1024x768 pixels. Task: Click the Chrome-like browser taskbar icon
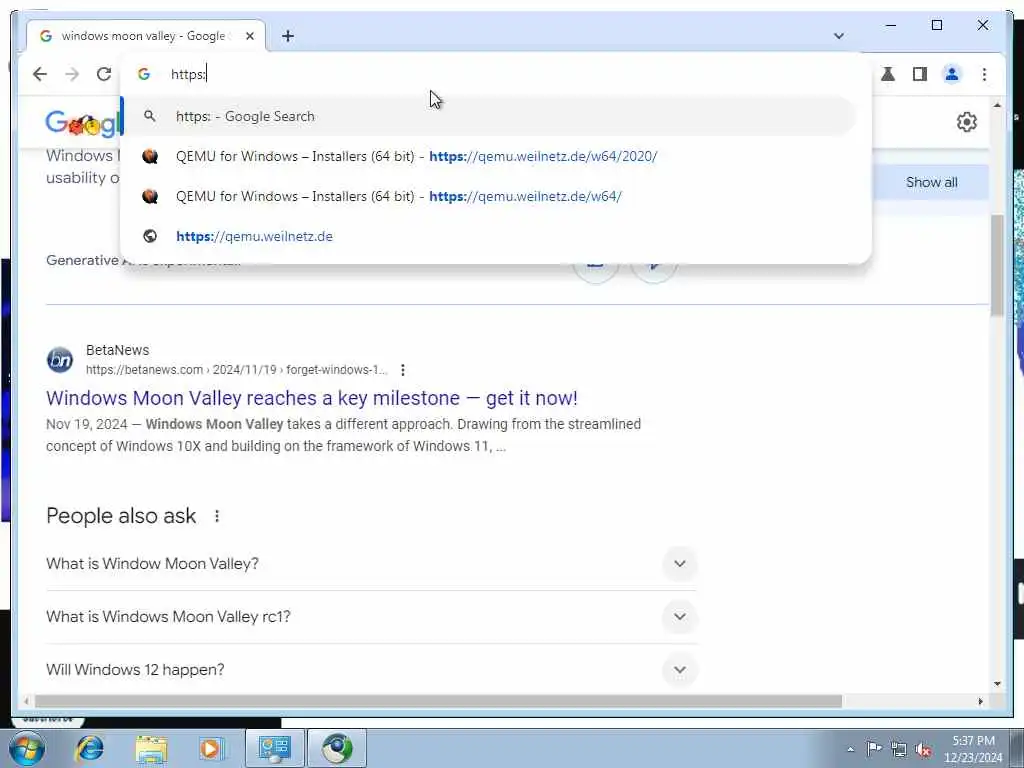point(337,748)
